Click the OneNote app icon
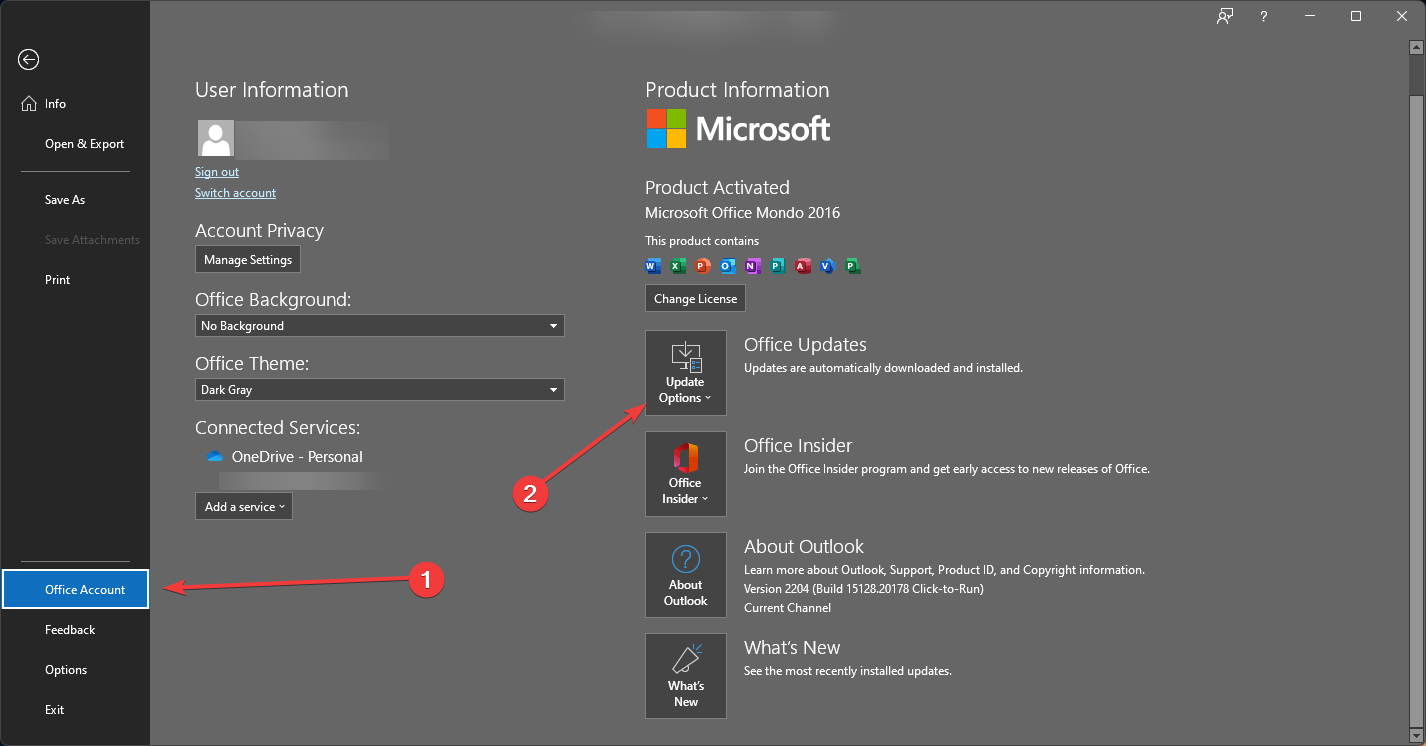The image size is (1426, 746). click(753, 266)
